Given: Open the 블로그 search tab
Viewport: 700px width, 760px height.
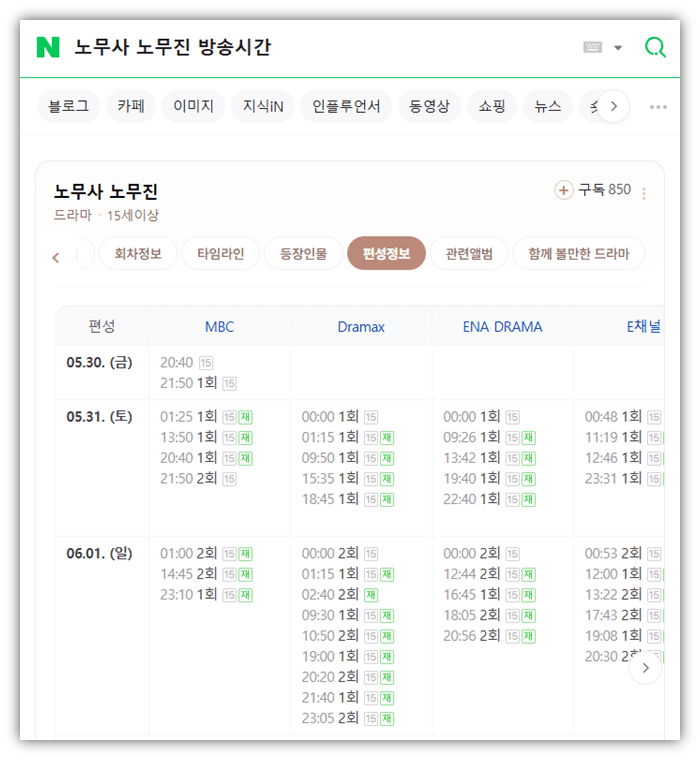Looking at the screenshot, I should pos(68,106).
